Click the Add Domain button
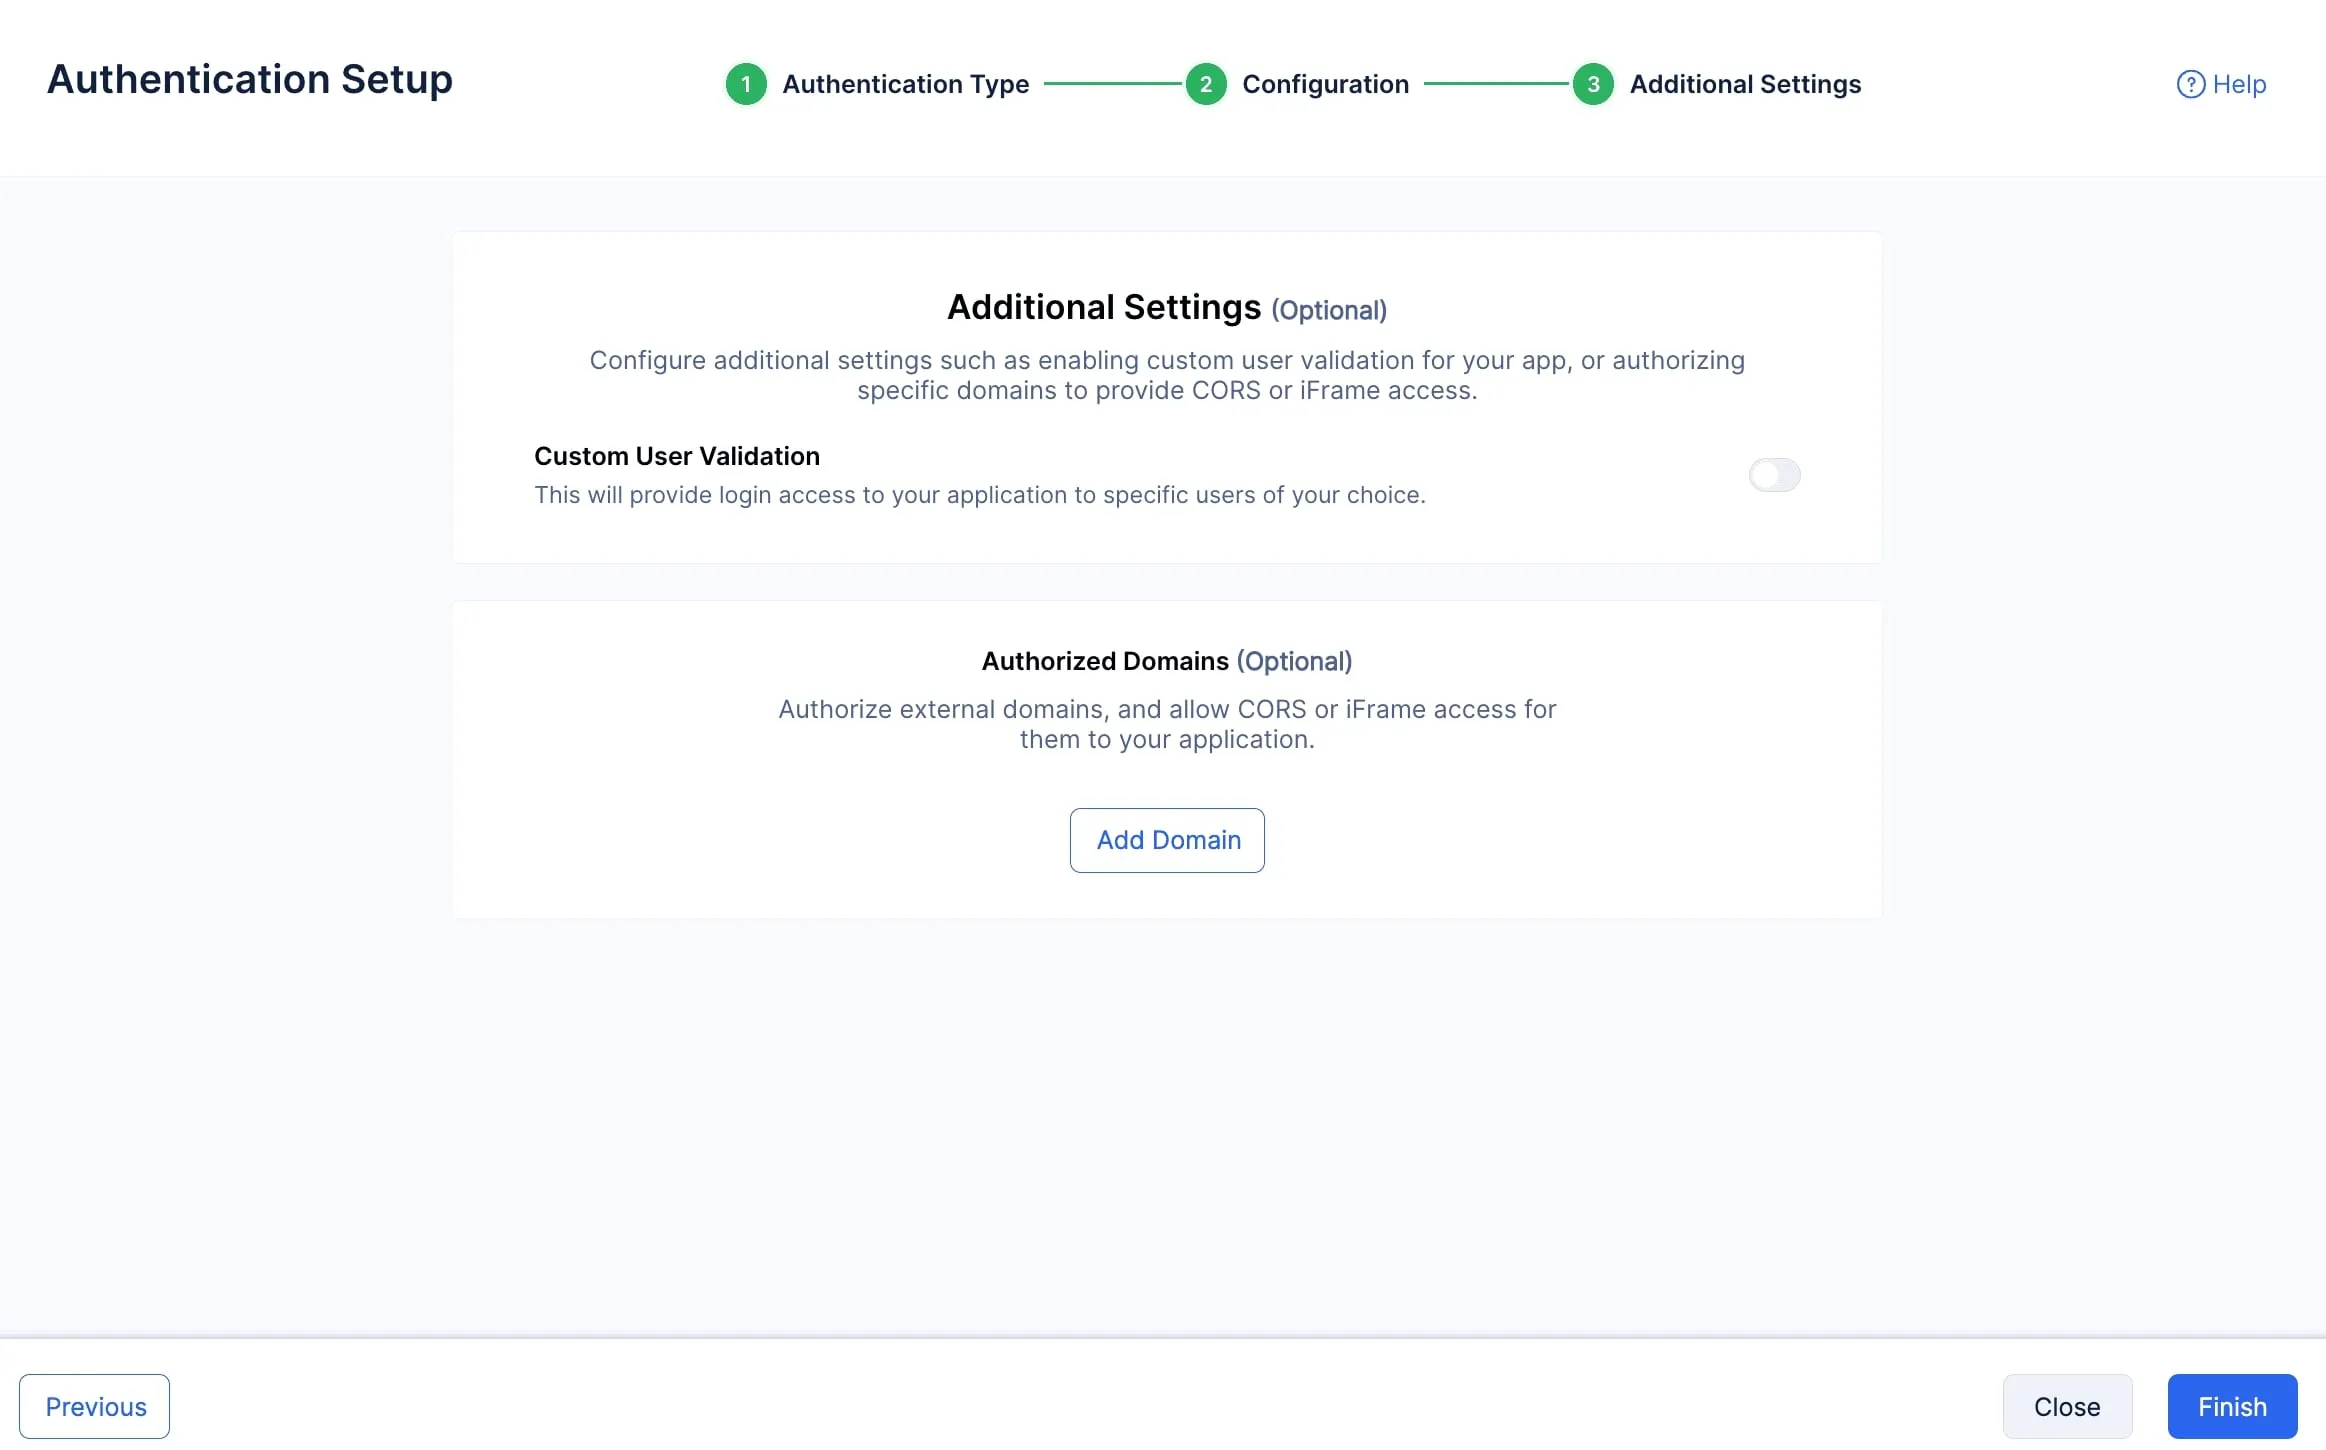 pos(1167,840)
